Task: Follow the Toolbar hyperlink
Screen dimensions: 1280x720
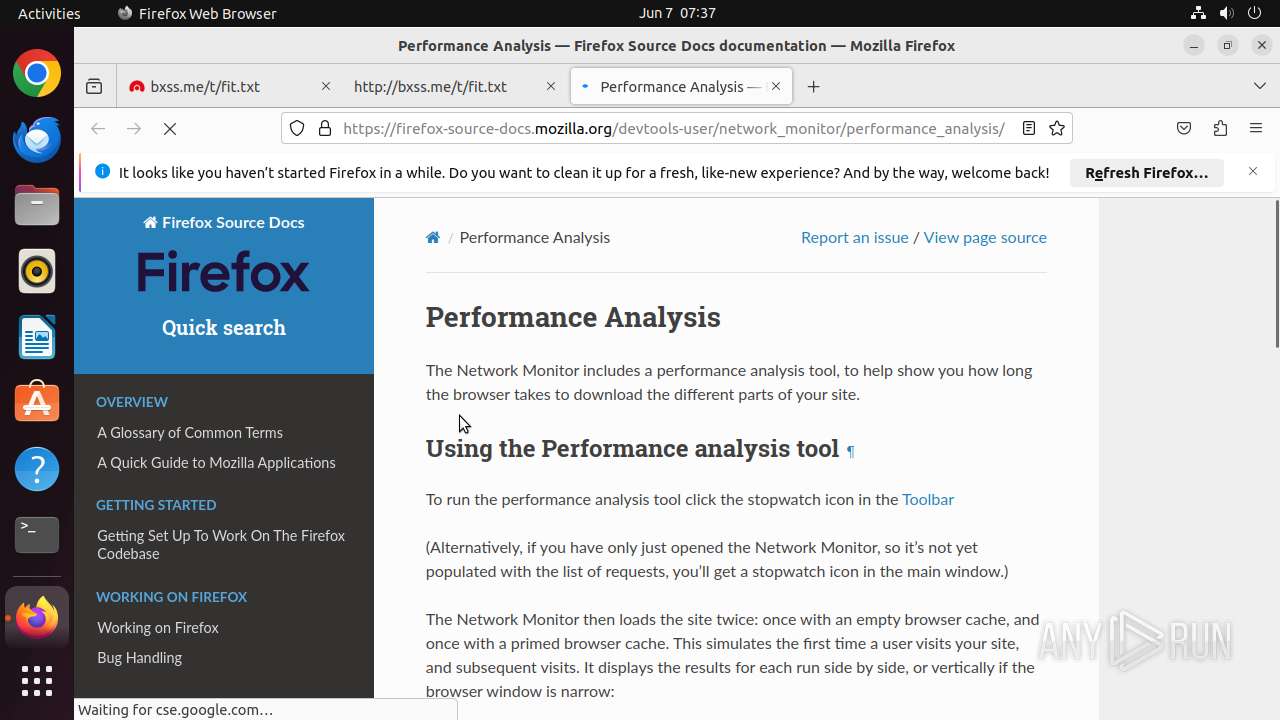Action: coord(927,500)
